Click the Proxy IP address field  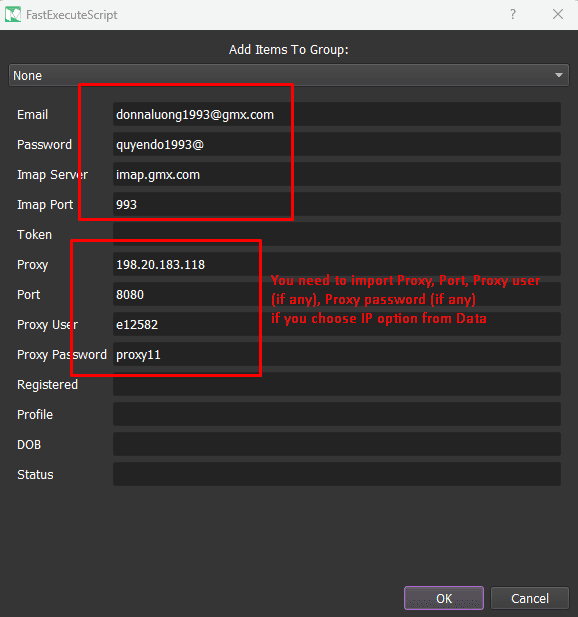click(337, 264)
